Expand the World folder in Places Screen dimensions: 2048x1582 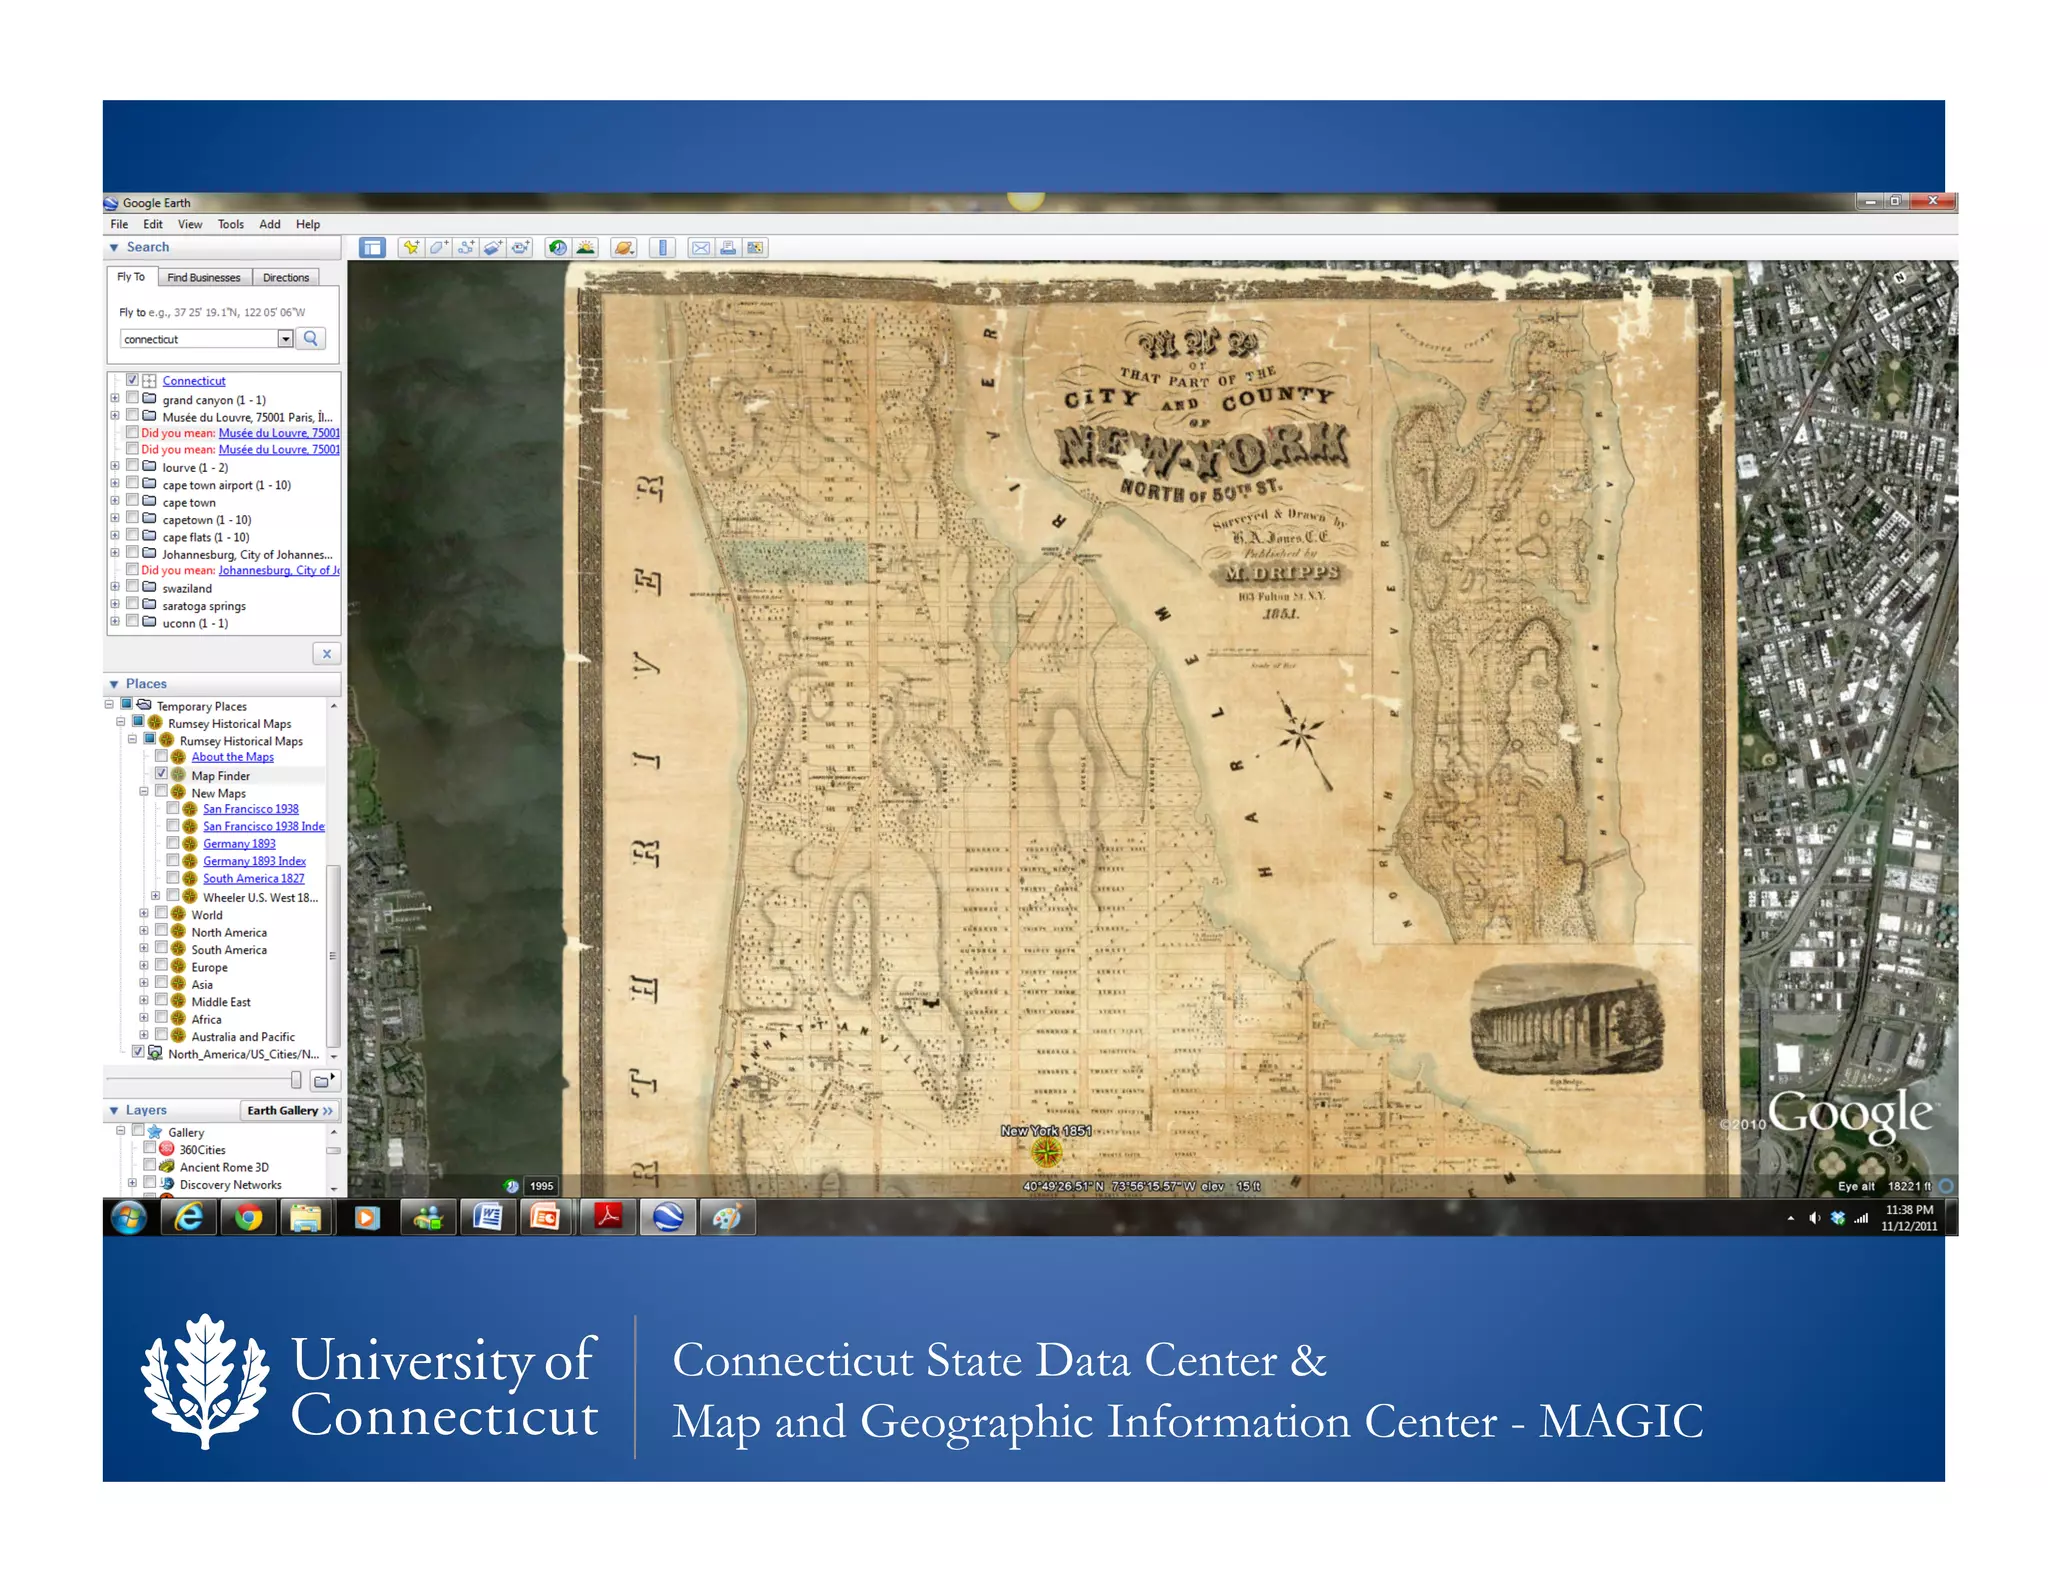[144, 913]
